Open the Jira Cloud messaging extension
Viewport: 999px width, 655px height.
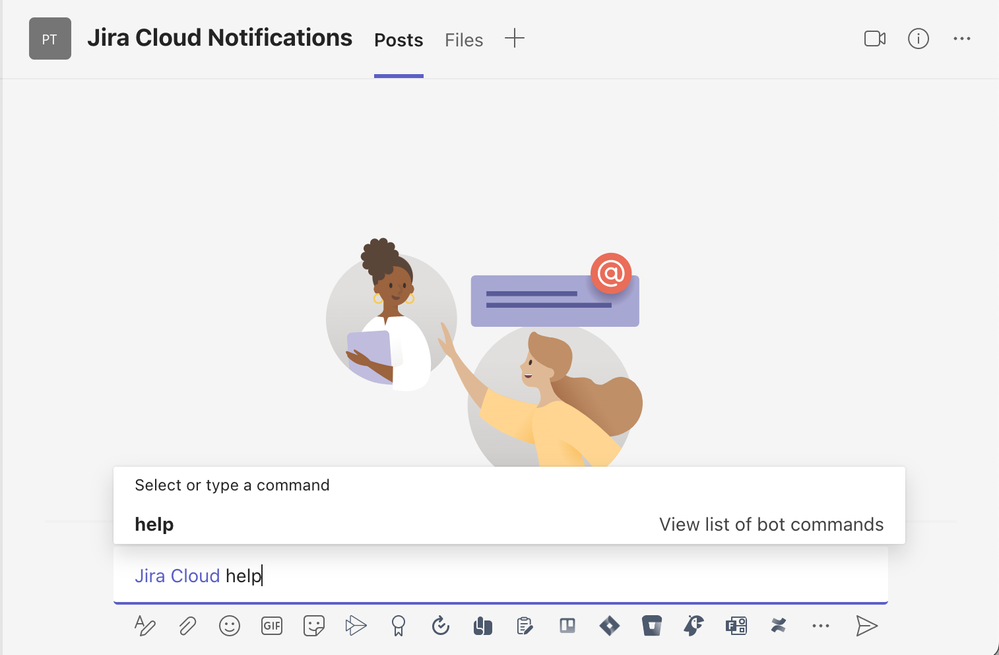pos(609,625)
